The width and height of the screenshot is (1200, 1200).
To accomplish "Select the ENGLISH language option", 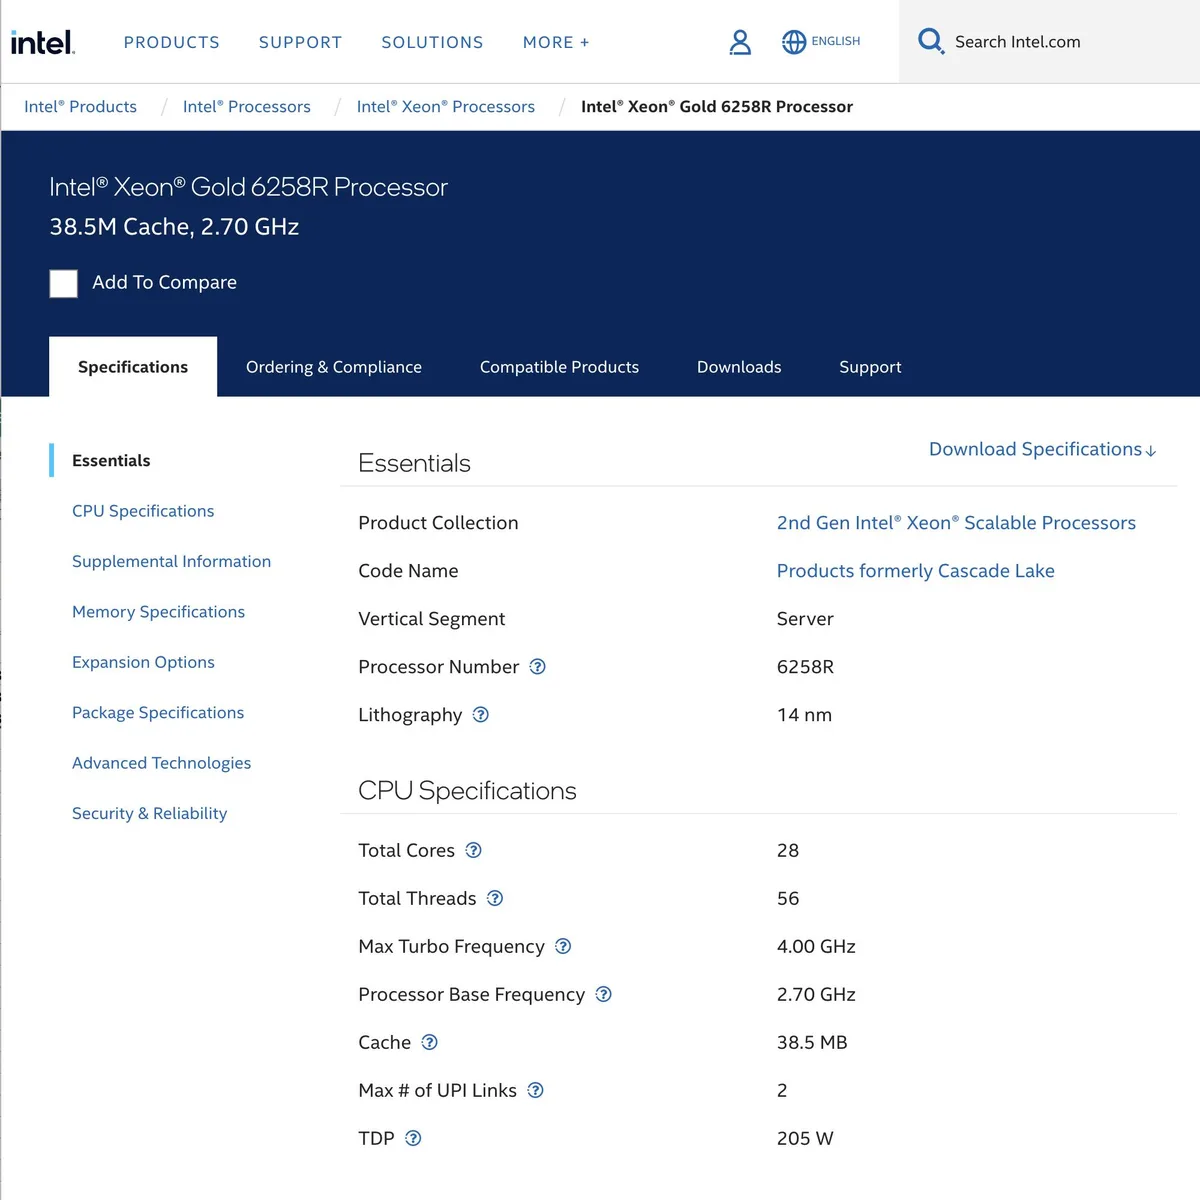I will (836, 41).
